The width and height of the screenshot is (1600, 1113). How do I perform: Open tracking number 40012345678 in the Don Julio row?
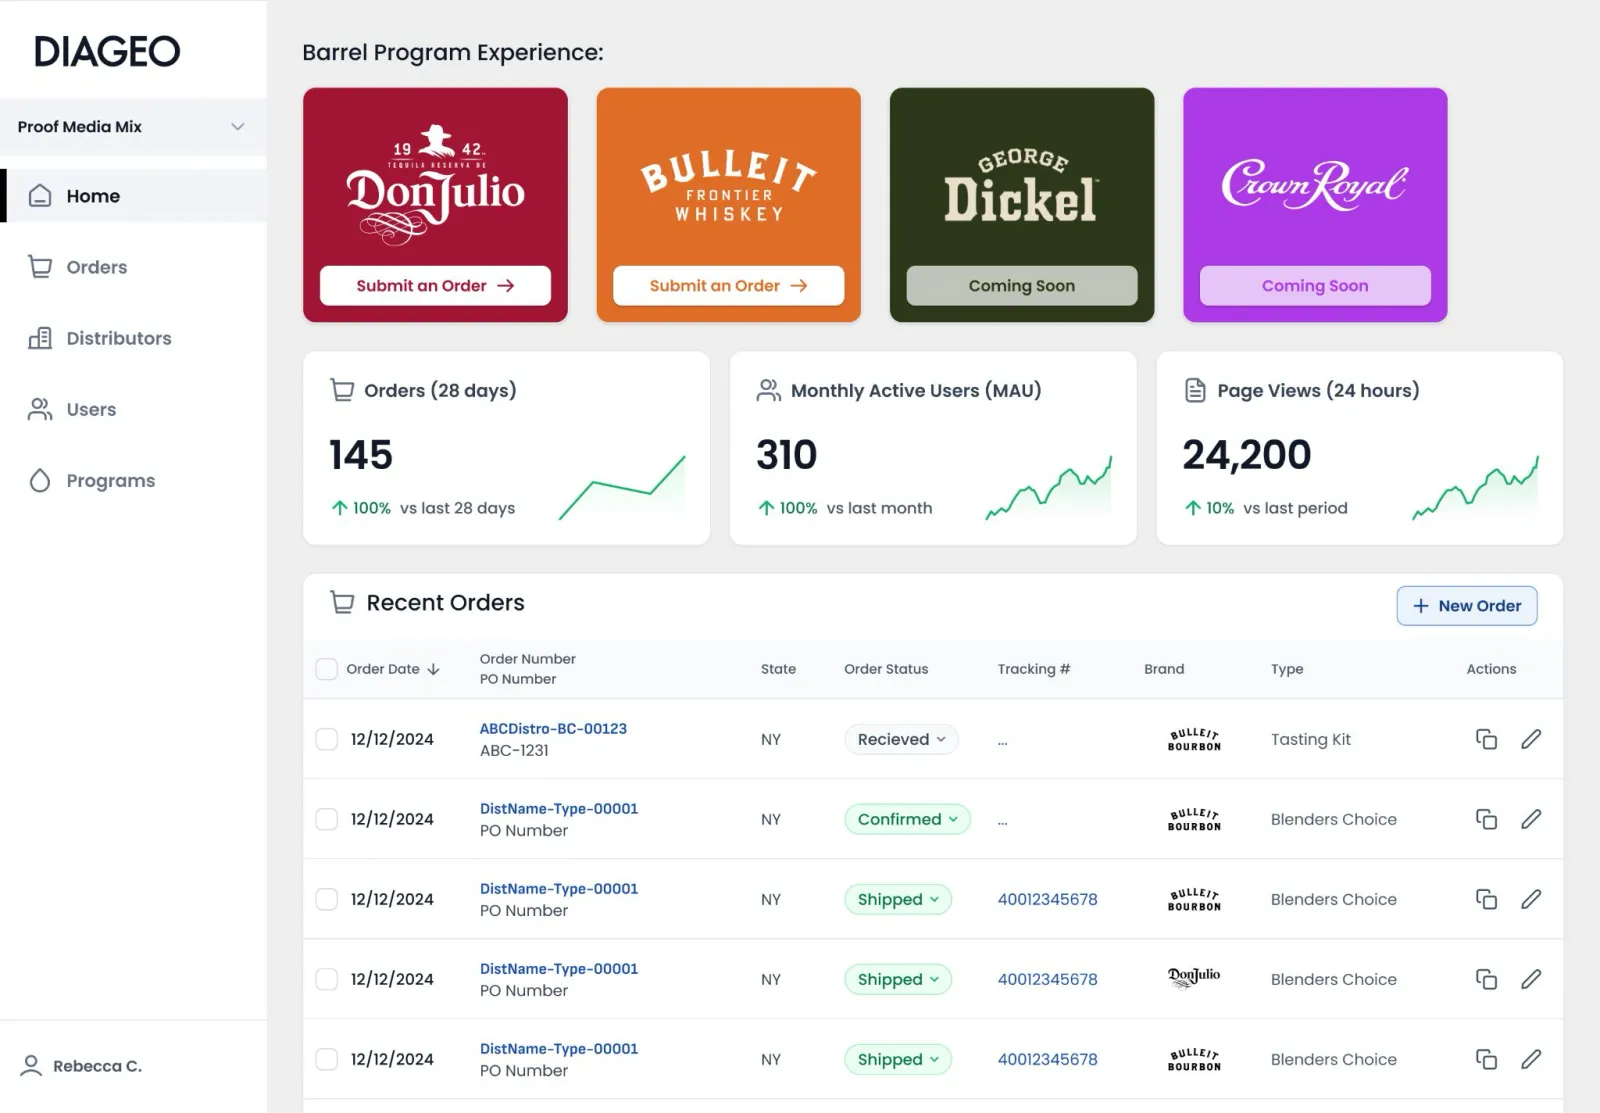pyautogui.click(x=1047, y=979)
